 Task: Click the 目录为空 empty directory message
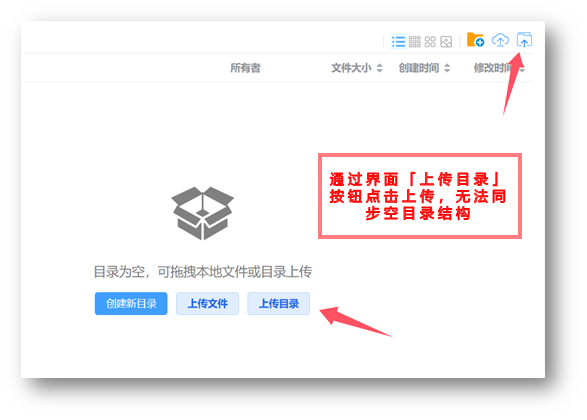203,272
